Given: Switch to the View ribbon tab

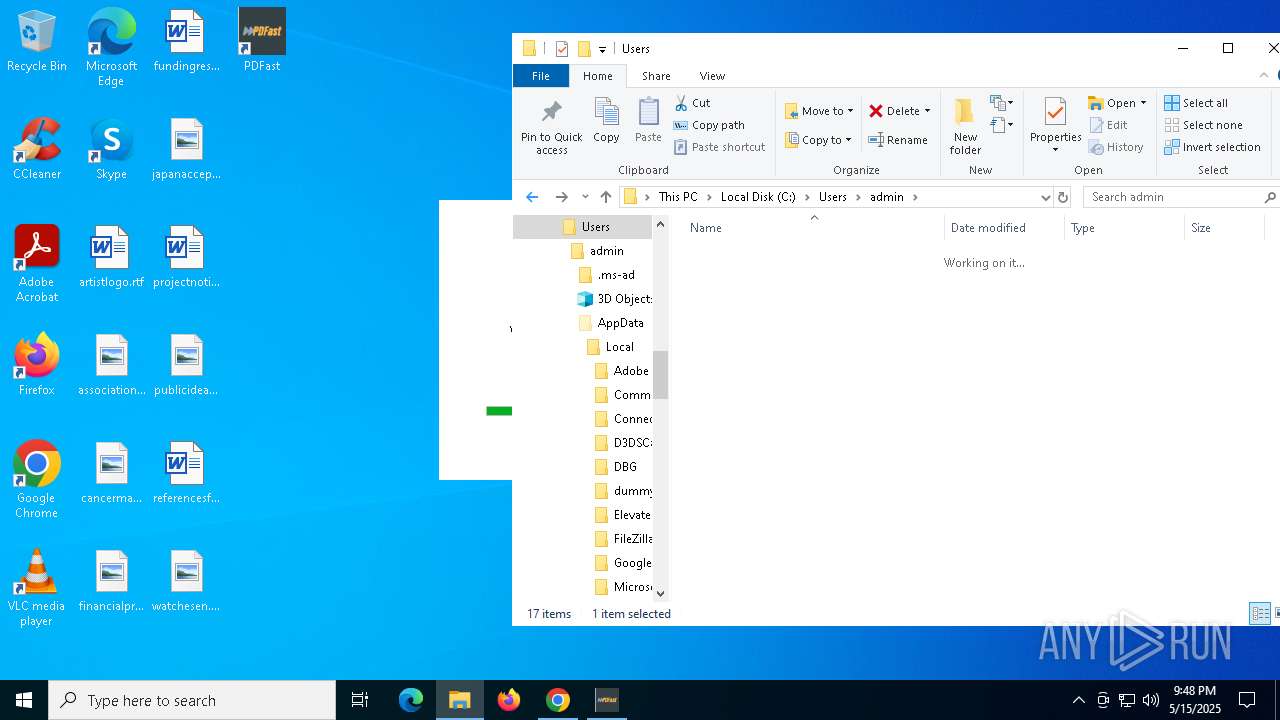Looking at the screenshot, I should 712,76.
